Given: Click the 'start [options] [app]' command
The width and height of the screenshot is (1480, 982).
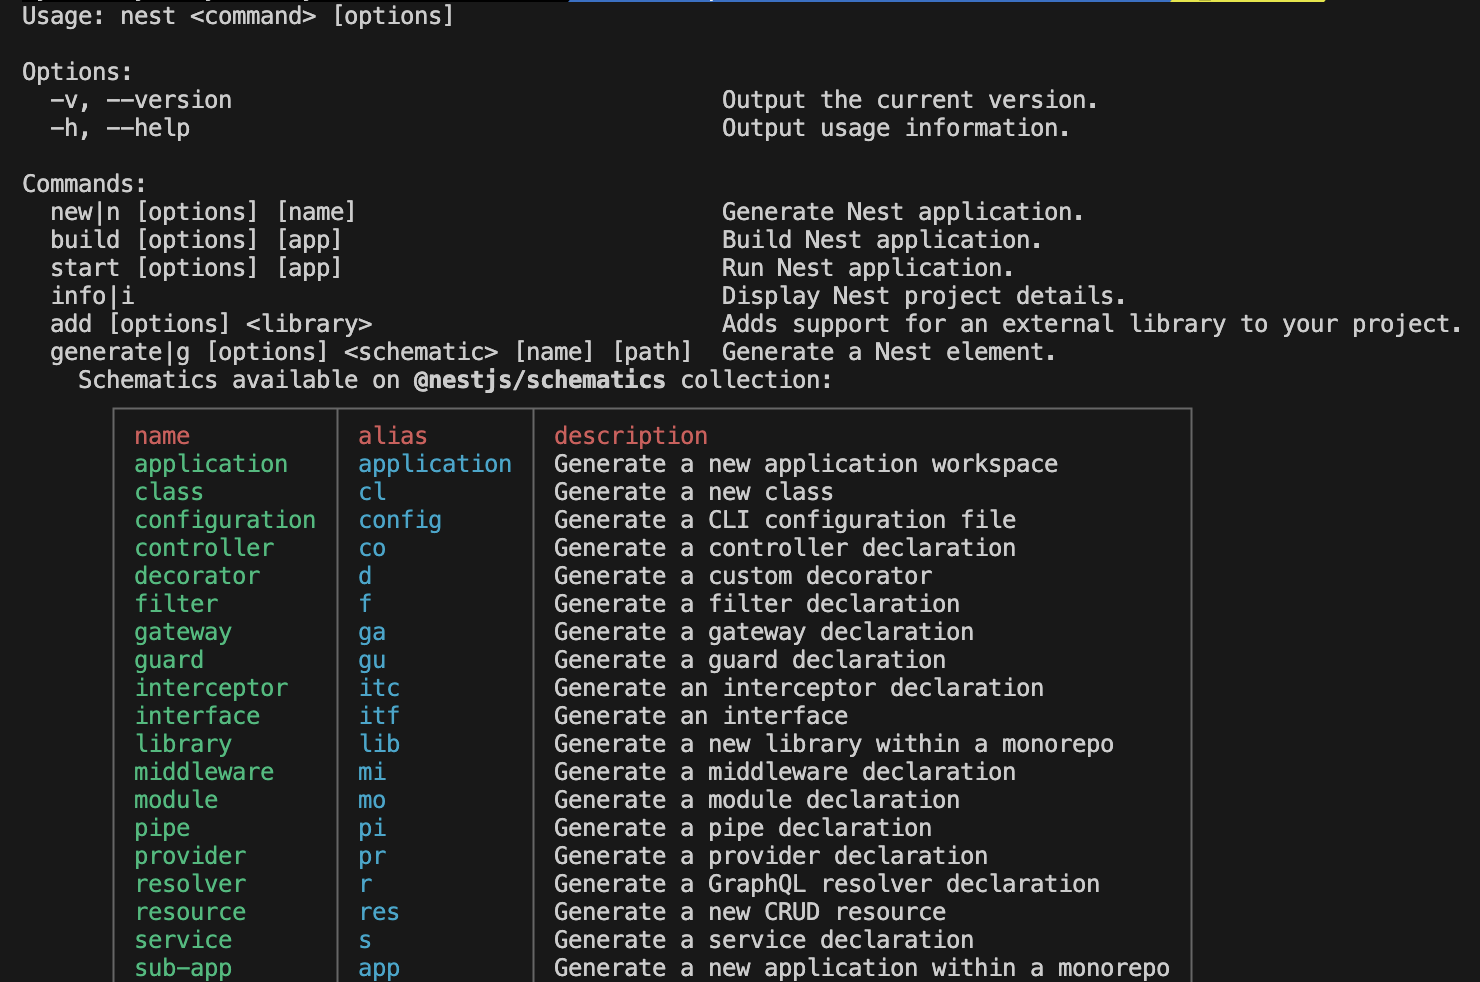Looking at the screenshot, I should (x=196, y=268).
